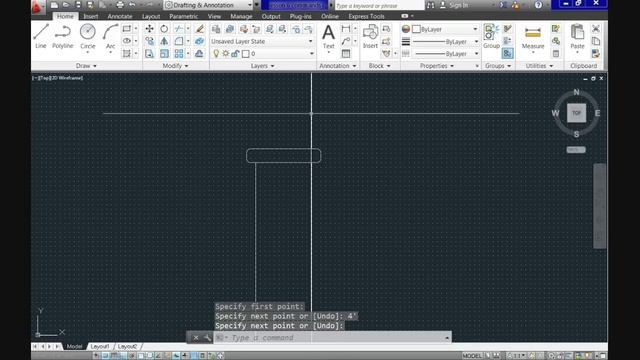Open the Drafting & Annotation workspace dropdown
This screenshot has width=640, height=360.
click(x=208, y=5)
